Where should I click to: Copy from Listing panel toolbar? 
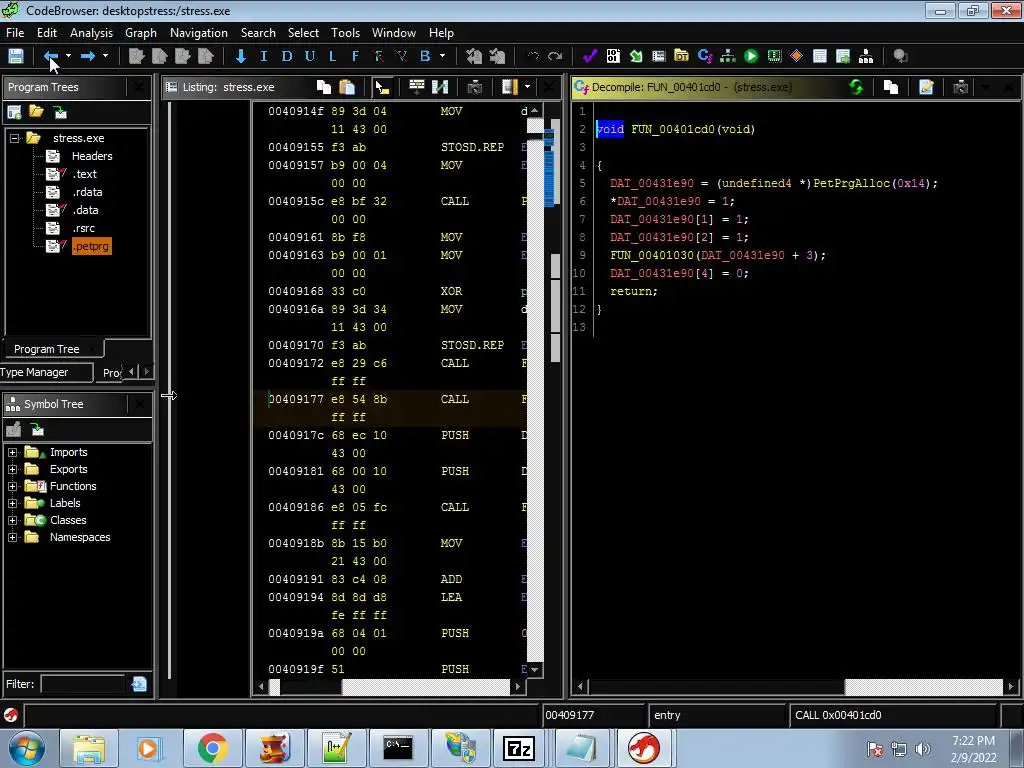pos(324,87)
